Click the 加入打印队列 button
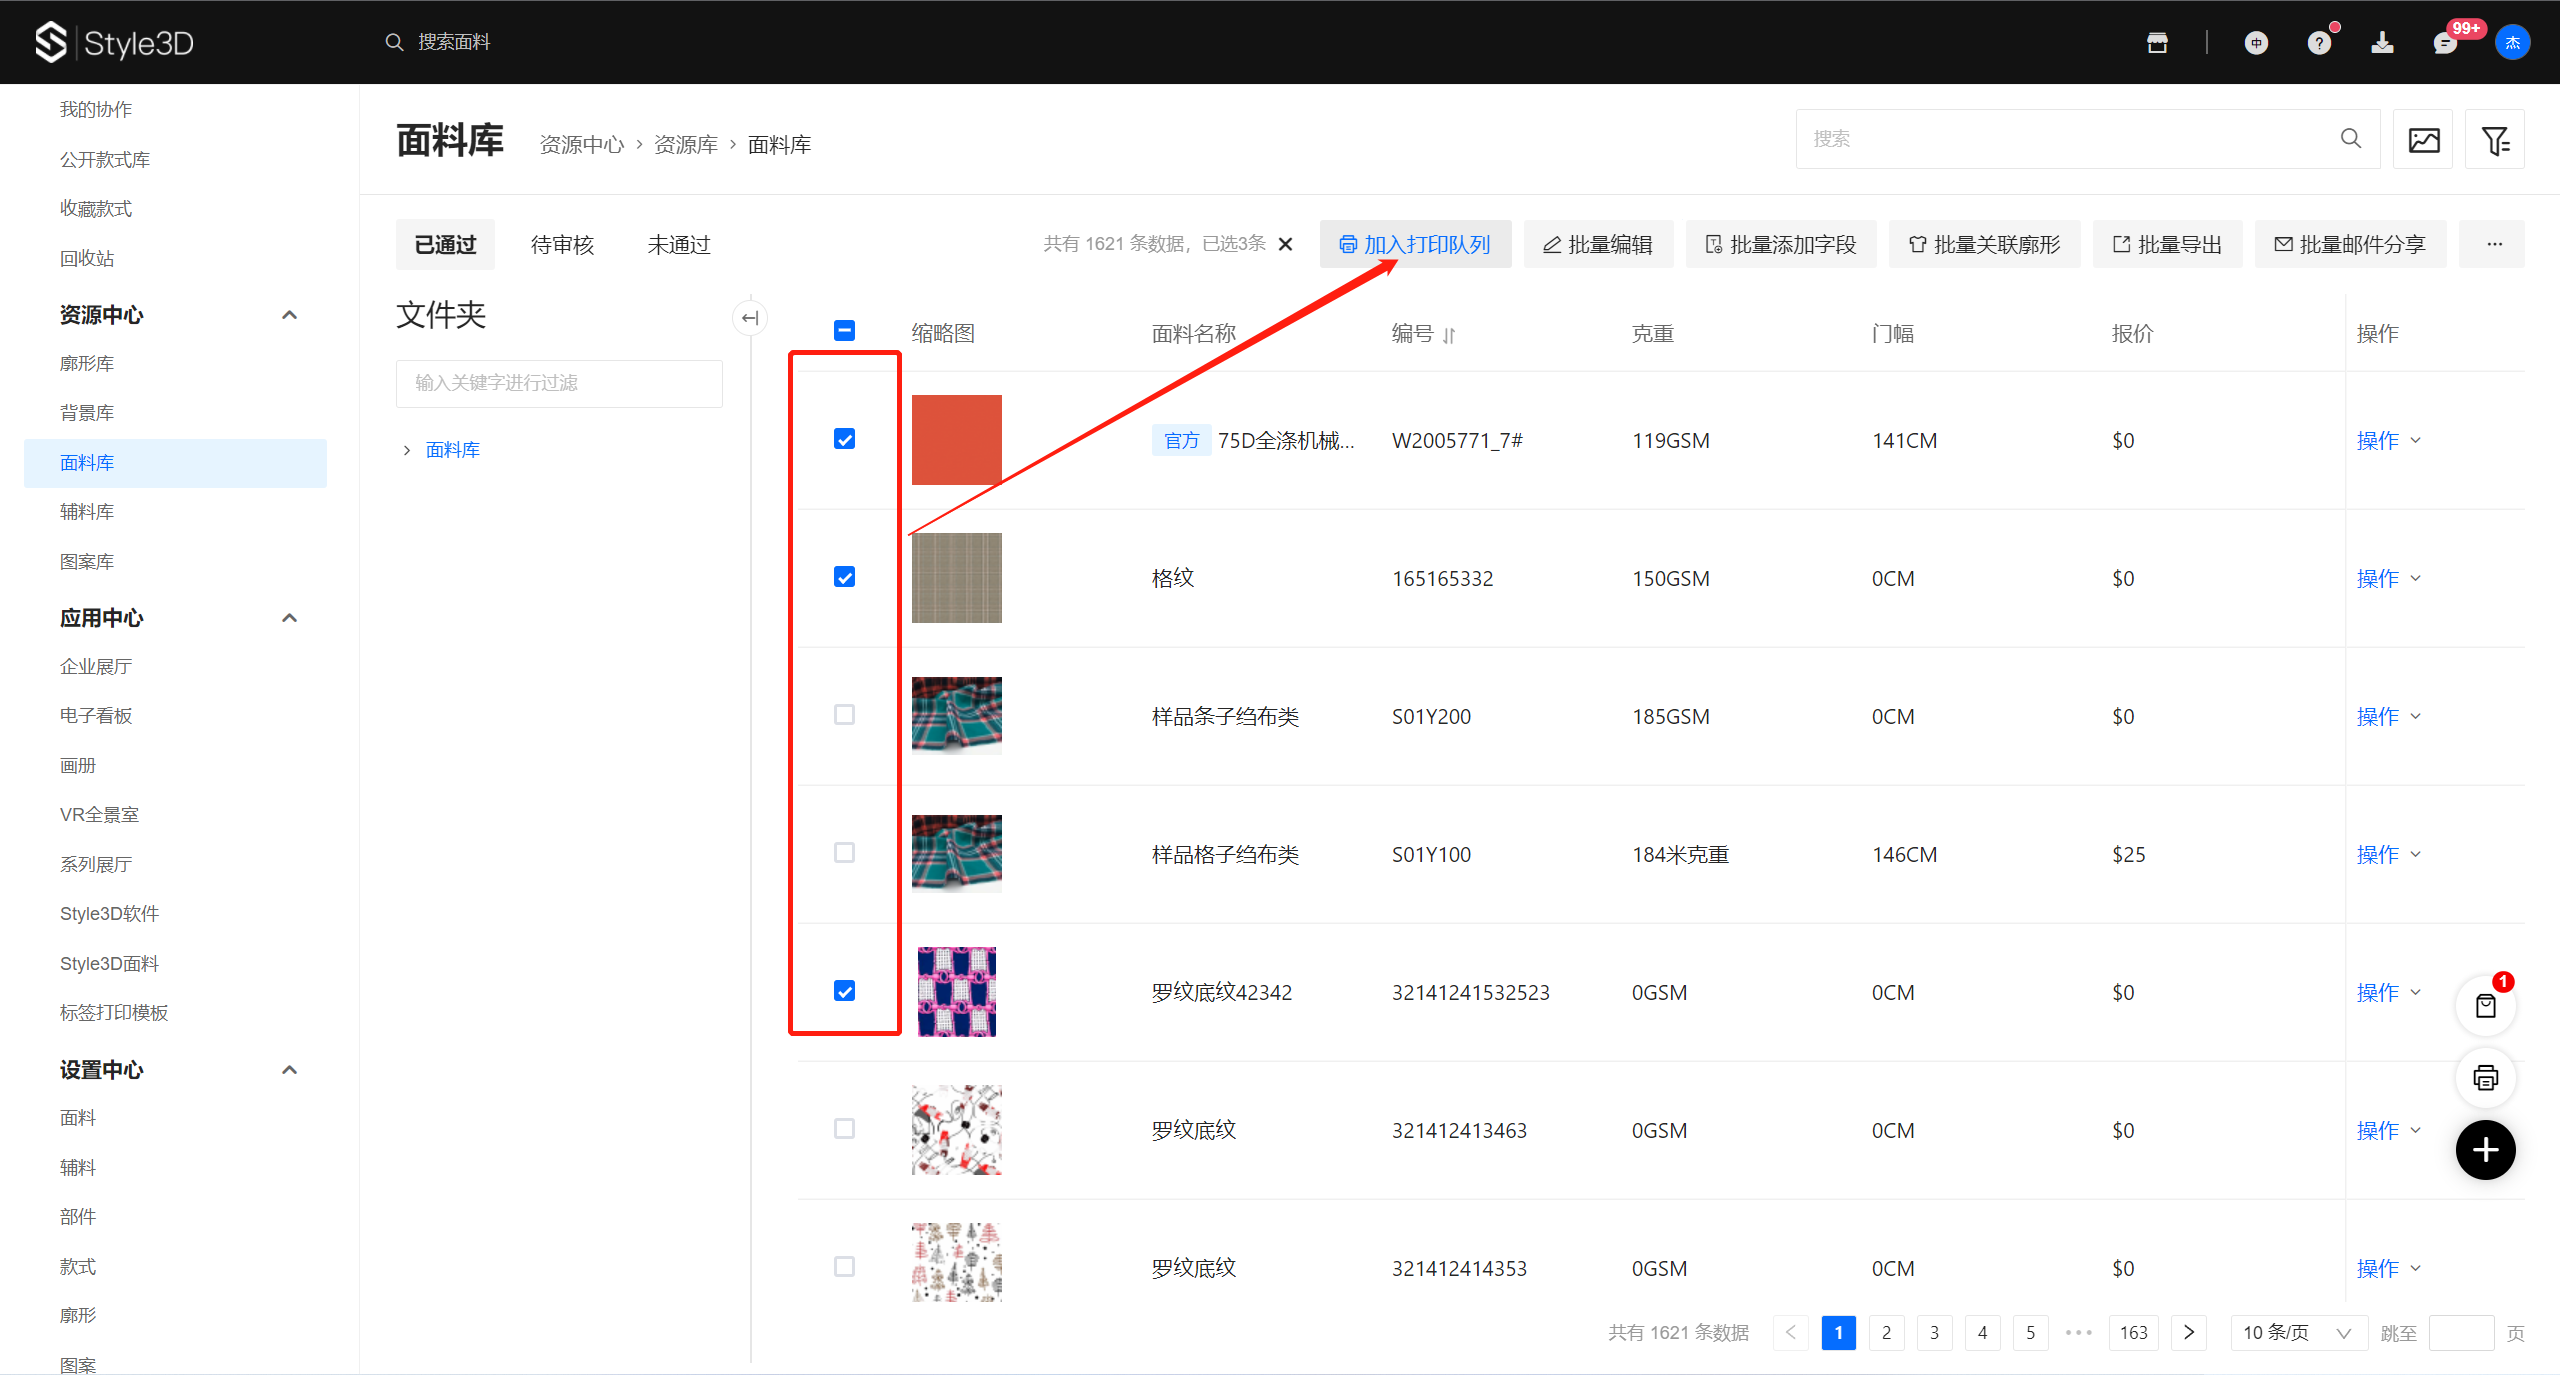Screen dimensions: 2560x1375 pyautogui.click(x=1415, y=245)
